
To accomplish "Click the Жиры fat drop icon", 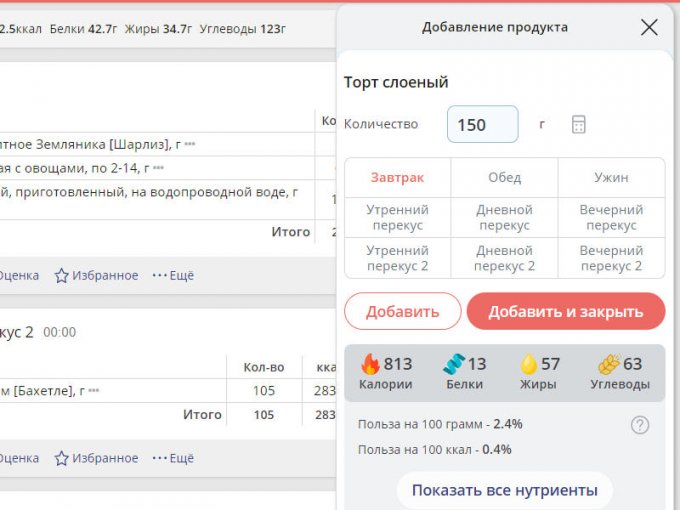I will 528,364.
